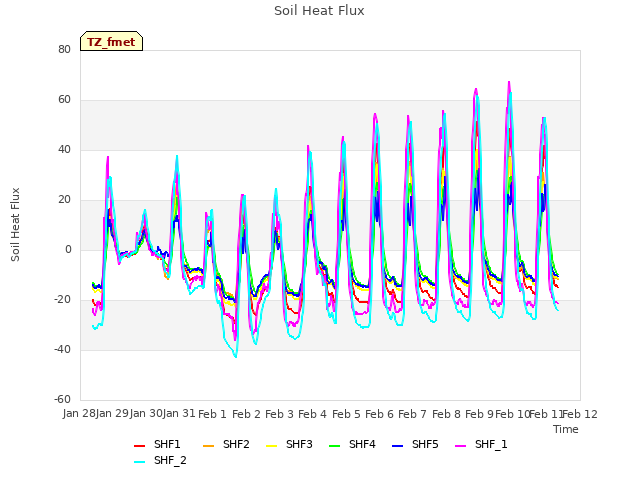Click the -40 y-axis tick label
The width and height of the screenshot is (640, 480).
point(62,349)
